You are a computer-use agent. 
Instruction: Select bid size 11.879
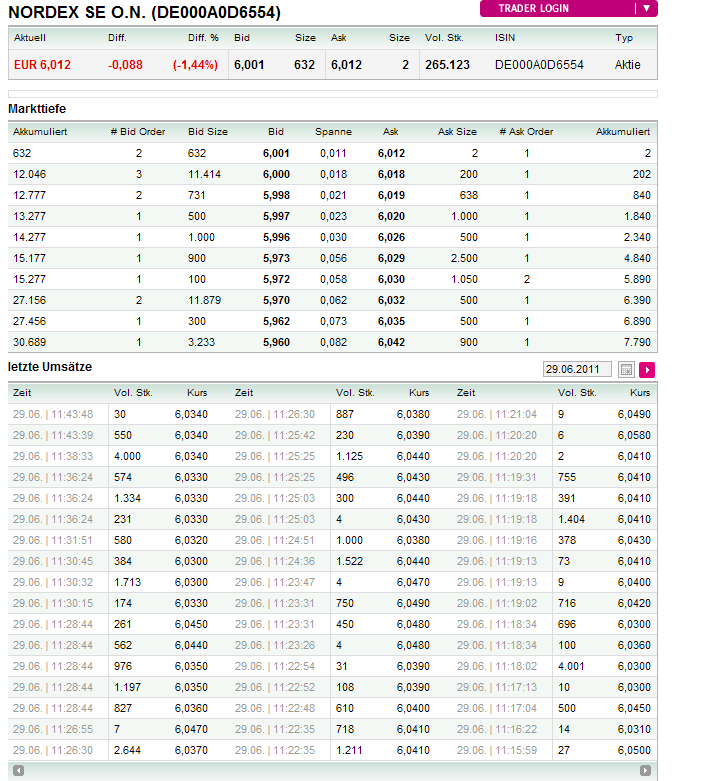click(204, 300)
